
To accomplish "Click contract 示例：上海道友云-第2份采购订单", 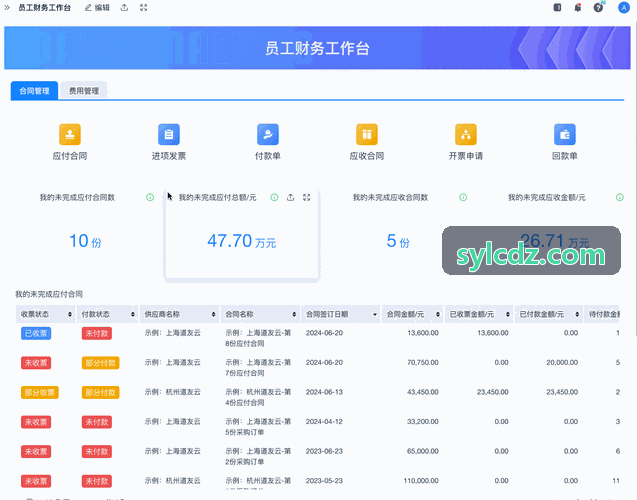I will (x=258, y=457).
